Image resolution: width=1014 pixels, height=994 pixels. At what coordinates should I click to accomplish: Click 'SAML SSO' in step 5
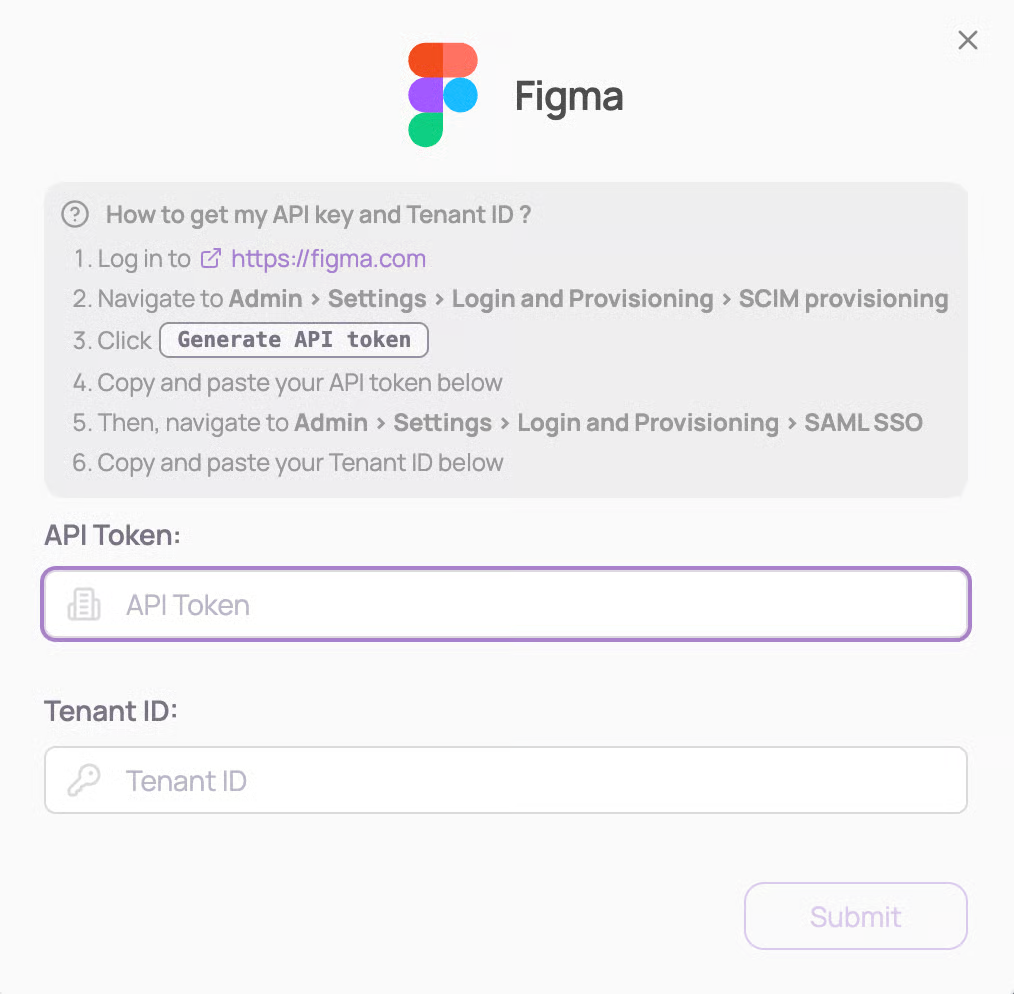[x=863, y=422]
